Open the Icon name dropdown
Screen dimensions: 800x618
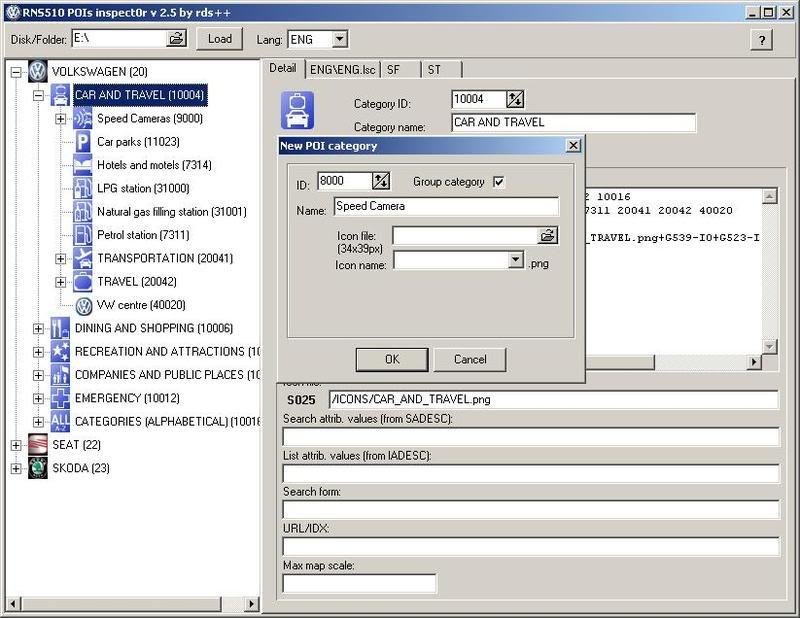[516, 260]
